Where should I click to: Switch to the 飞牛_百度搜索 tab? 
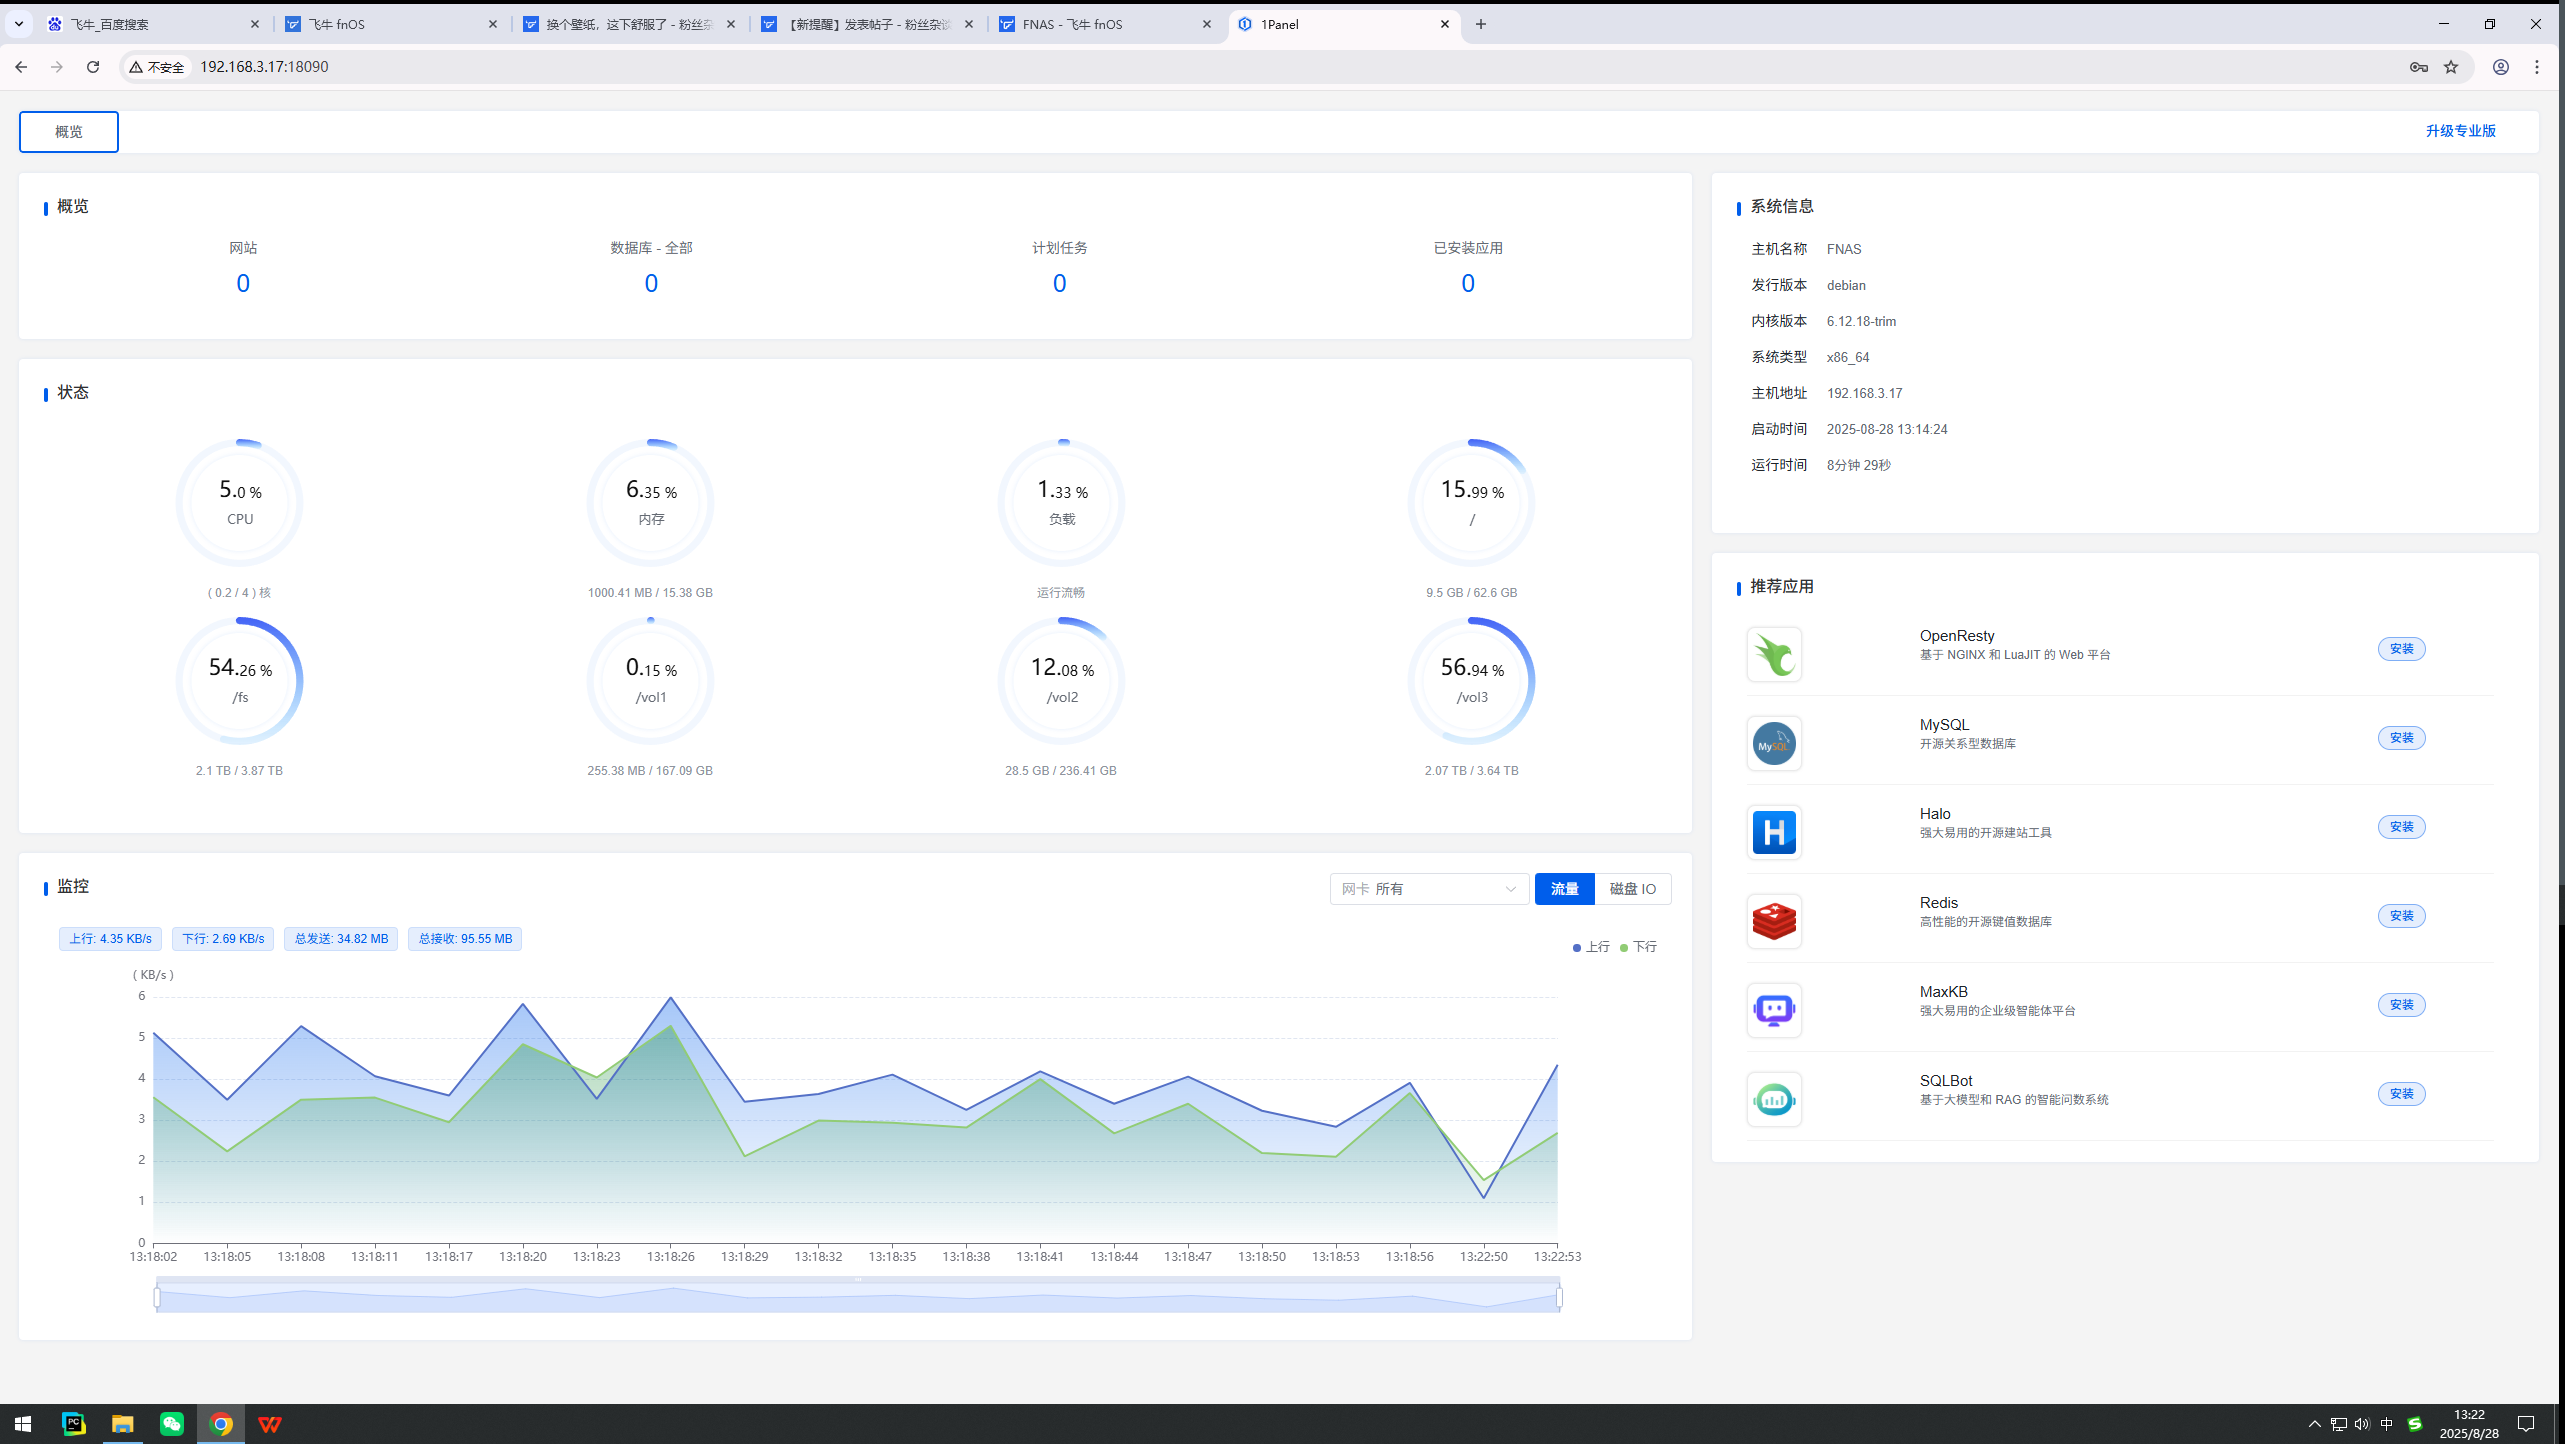pos(150,24)
